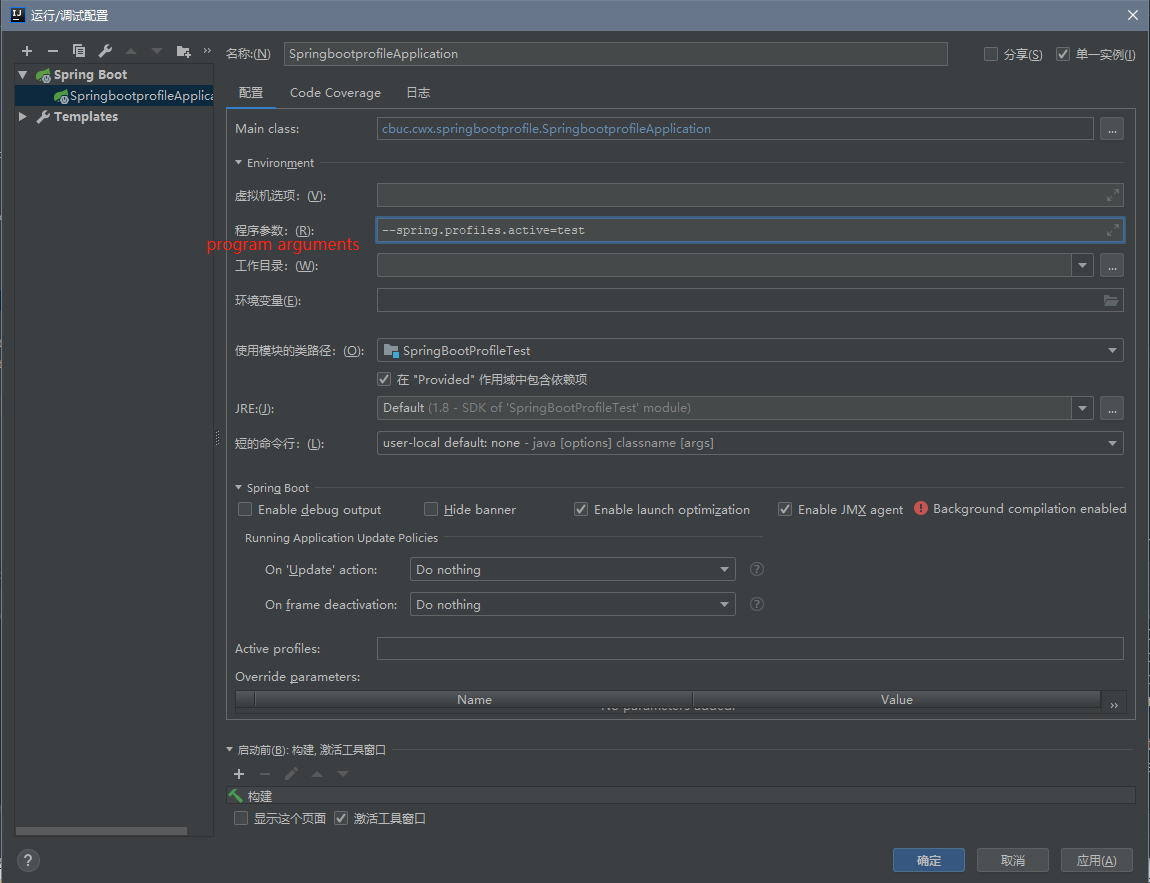Screen dimensions: 1150x883
Task: Switch to the Code Coverage tab
Action: pyautogui.click(x=335, y=92)
